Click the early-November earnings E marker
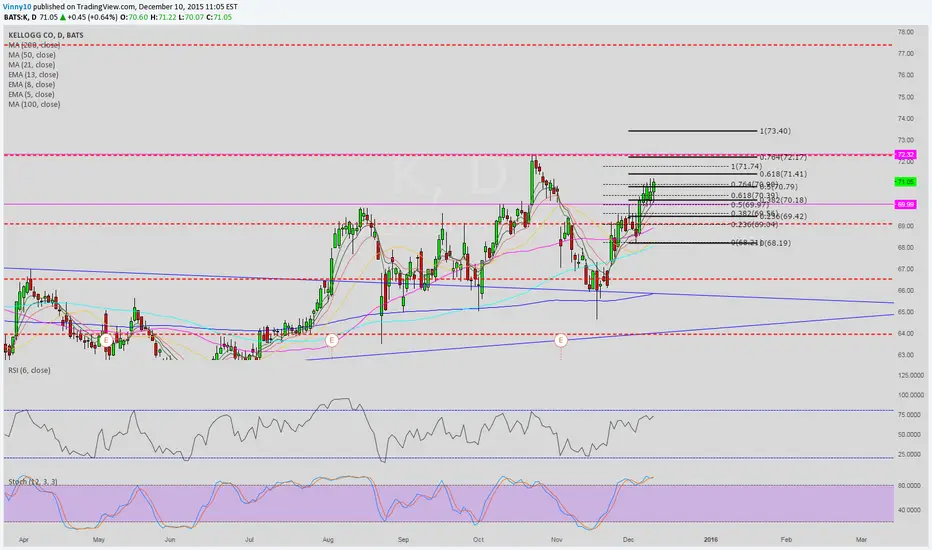 tap(561, 340)
